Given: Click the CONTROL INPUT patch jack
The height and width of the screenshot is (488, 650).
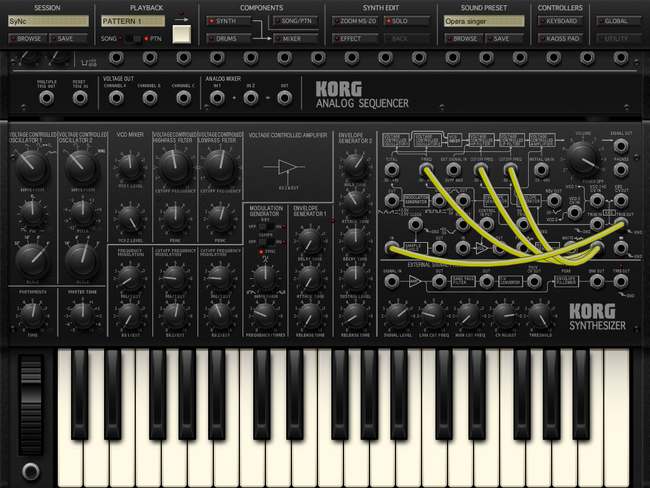Looking at the screenshot, I should coord(486,225).
